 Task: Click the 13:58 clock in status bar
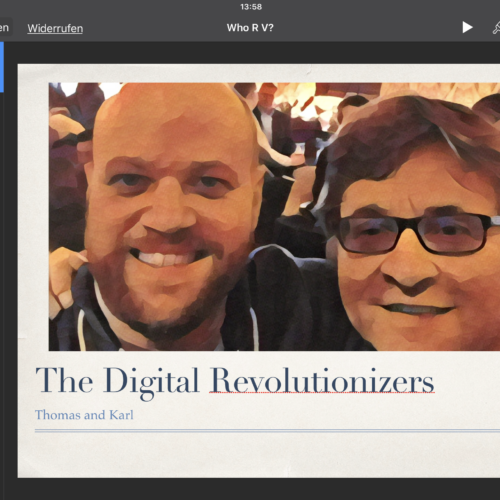pos(251,7)
